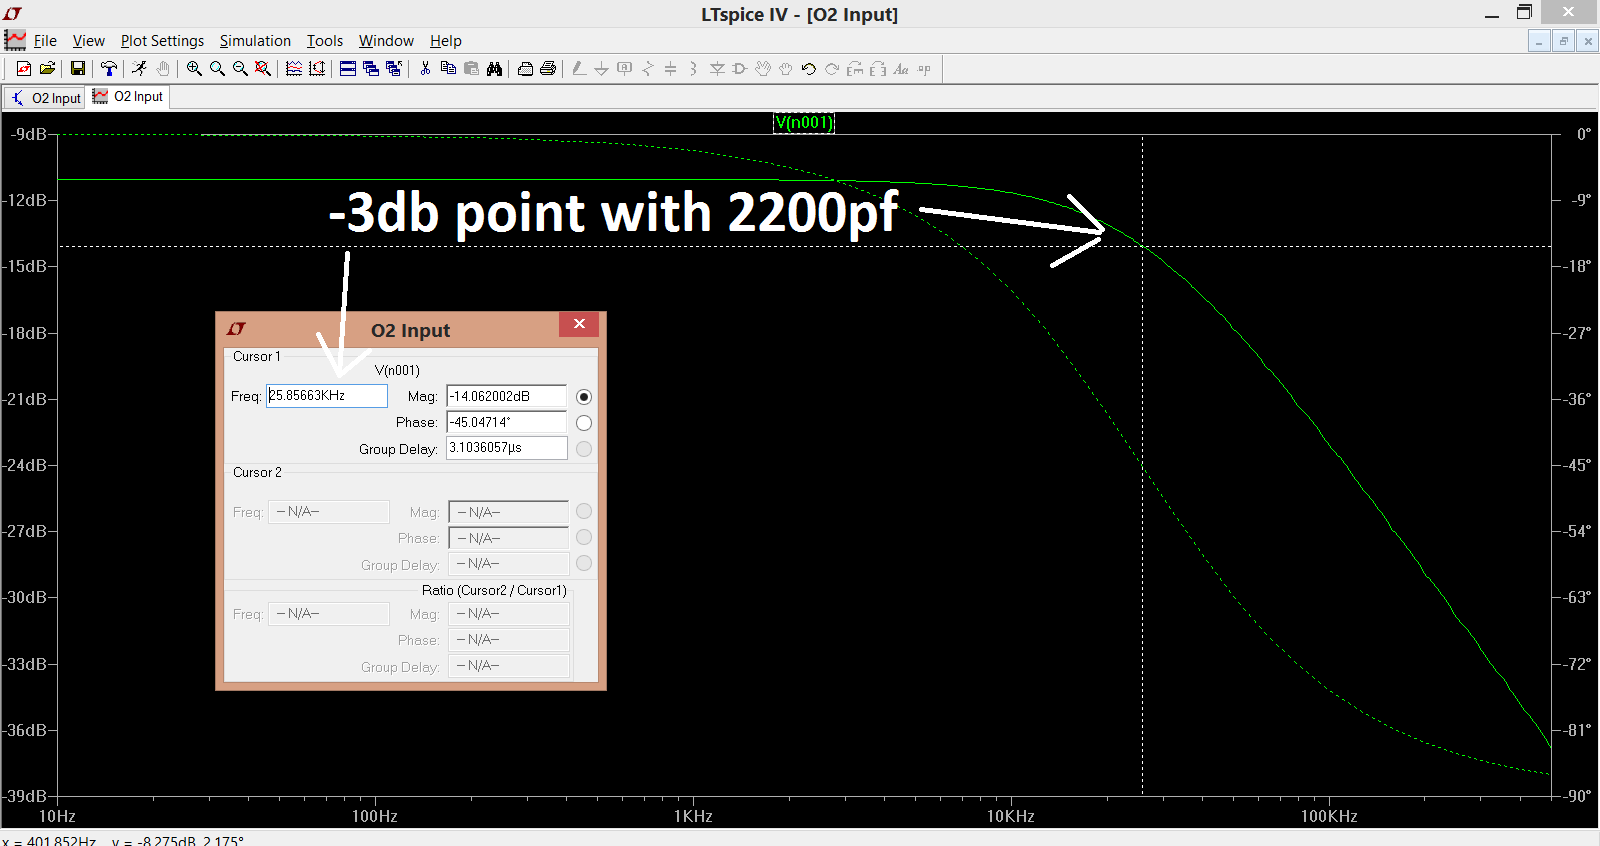Click the Close All Windows icon

(x=394, y=68)
